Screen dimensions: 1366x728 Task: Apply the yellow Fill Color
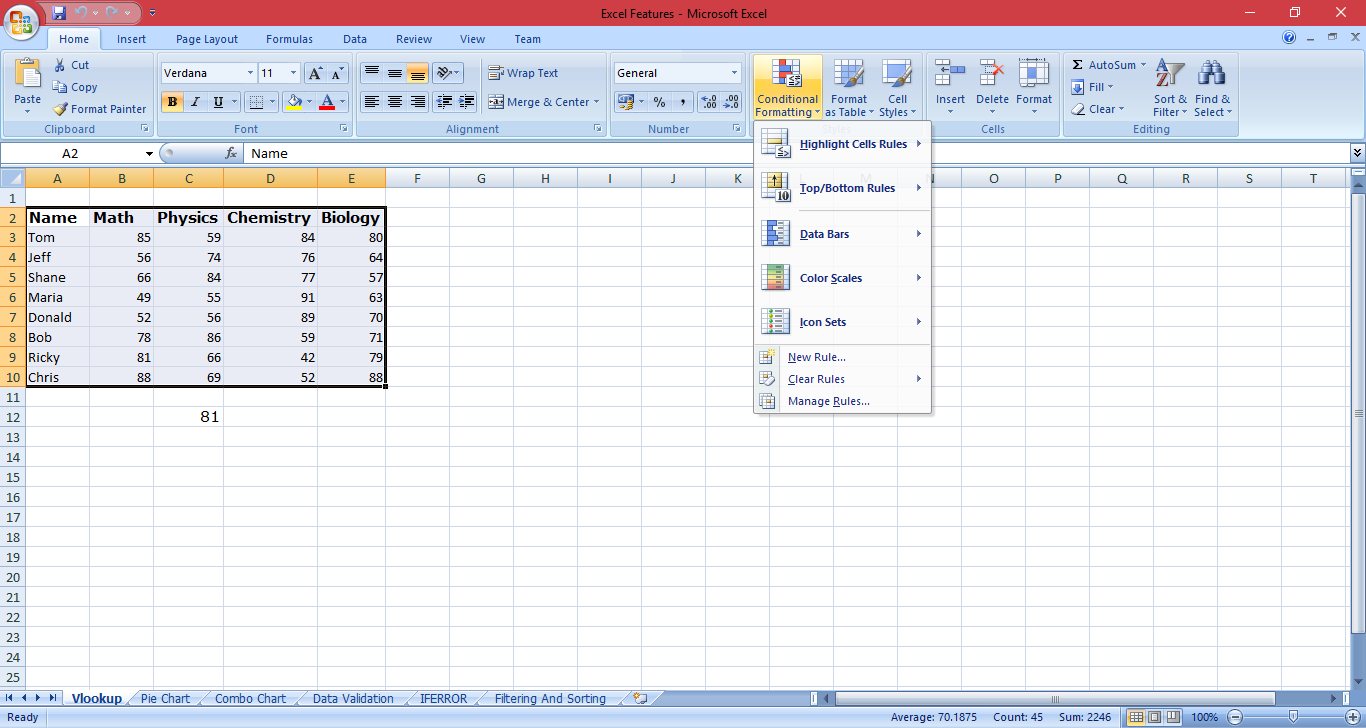pyautogui.click(x=293, y=102)
